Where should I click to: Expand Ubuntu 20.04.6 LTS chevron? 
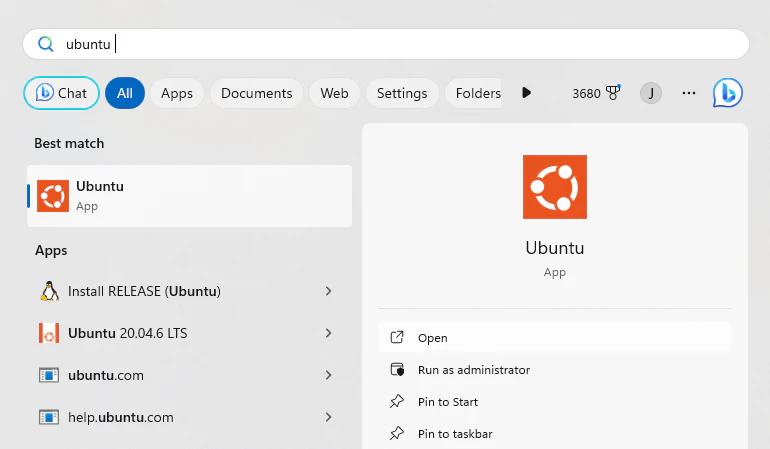click(329, 333)
